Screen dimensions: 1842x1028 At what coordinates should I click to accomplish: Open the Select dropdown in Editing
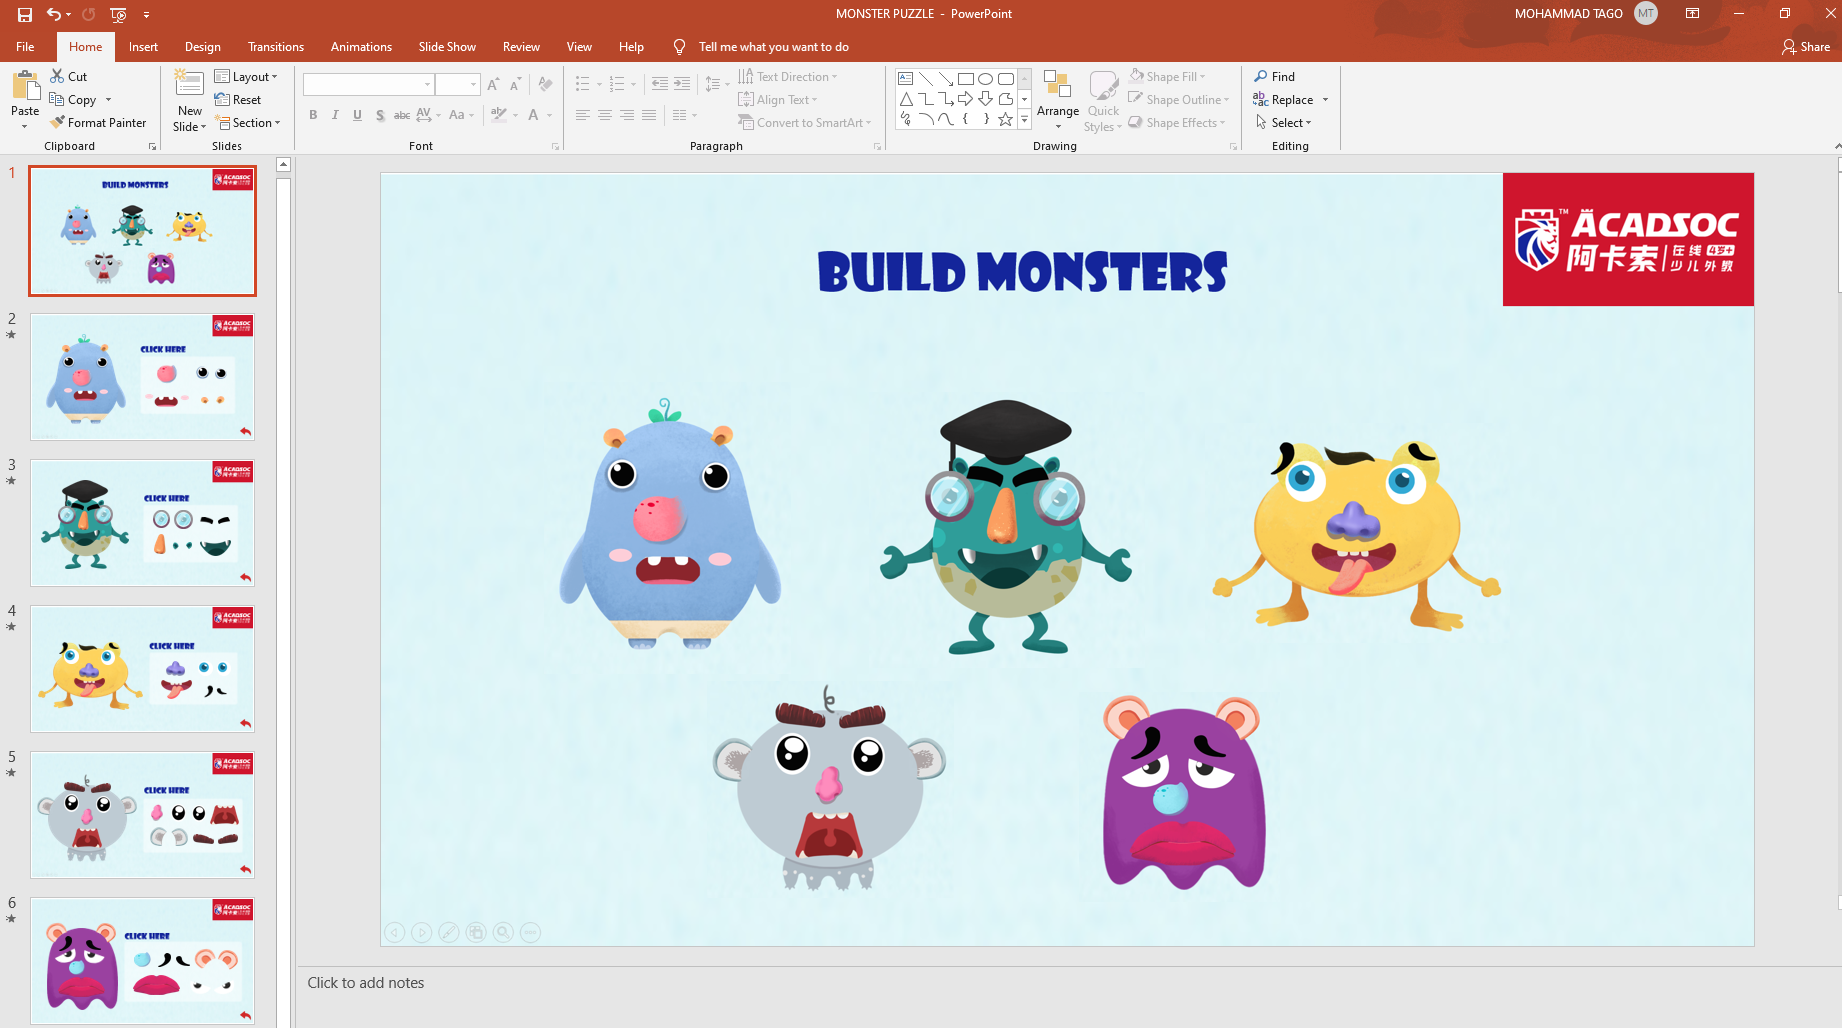(1286, 123)
